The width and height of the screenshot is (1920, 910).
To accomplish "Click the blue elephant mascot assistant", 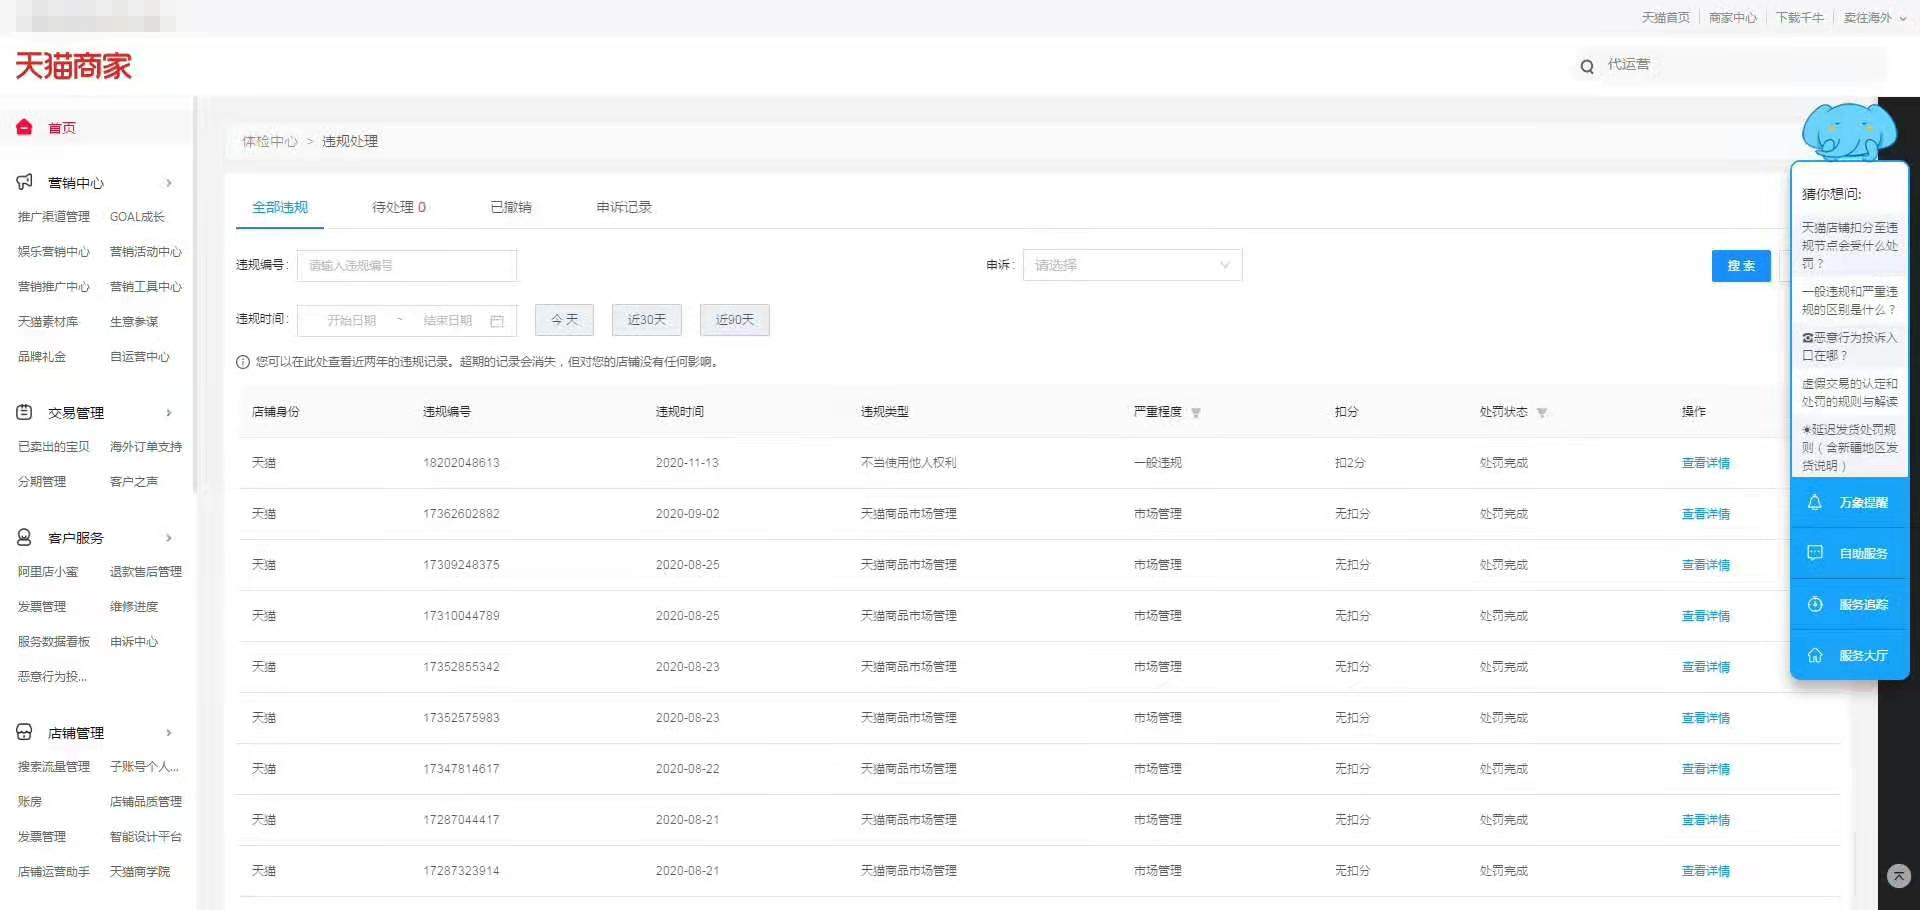I will coord(1849,131).
